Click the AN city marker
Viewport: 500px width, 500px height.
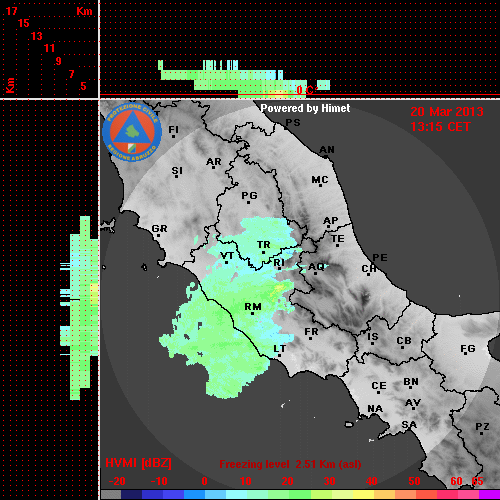pos(326,156)
